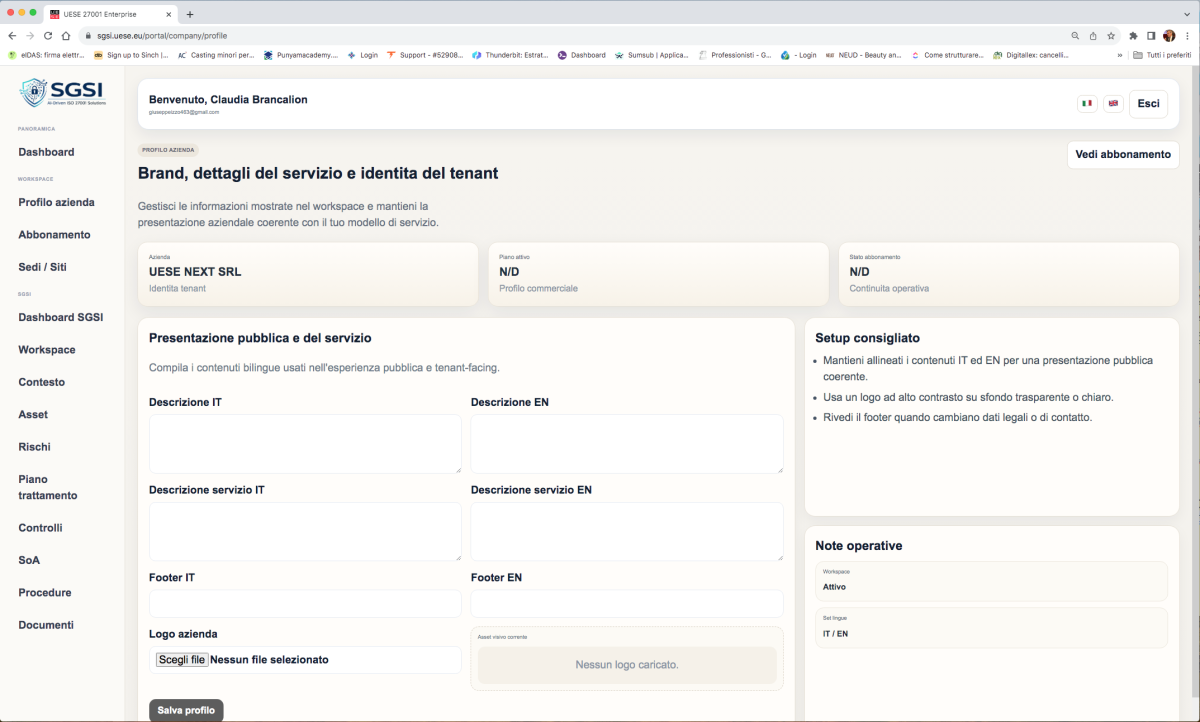Toggle the browser side panel icon
The height and width of the screenshot is (722, 1200).
(x=1151, y=35)
